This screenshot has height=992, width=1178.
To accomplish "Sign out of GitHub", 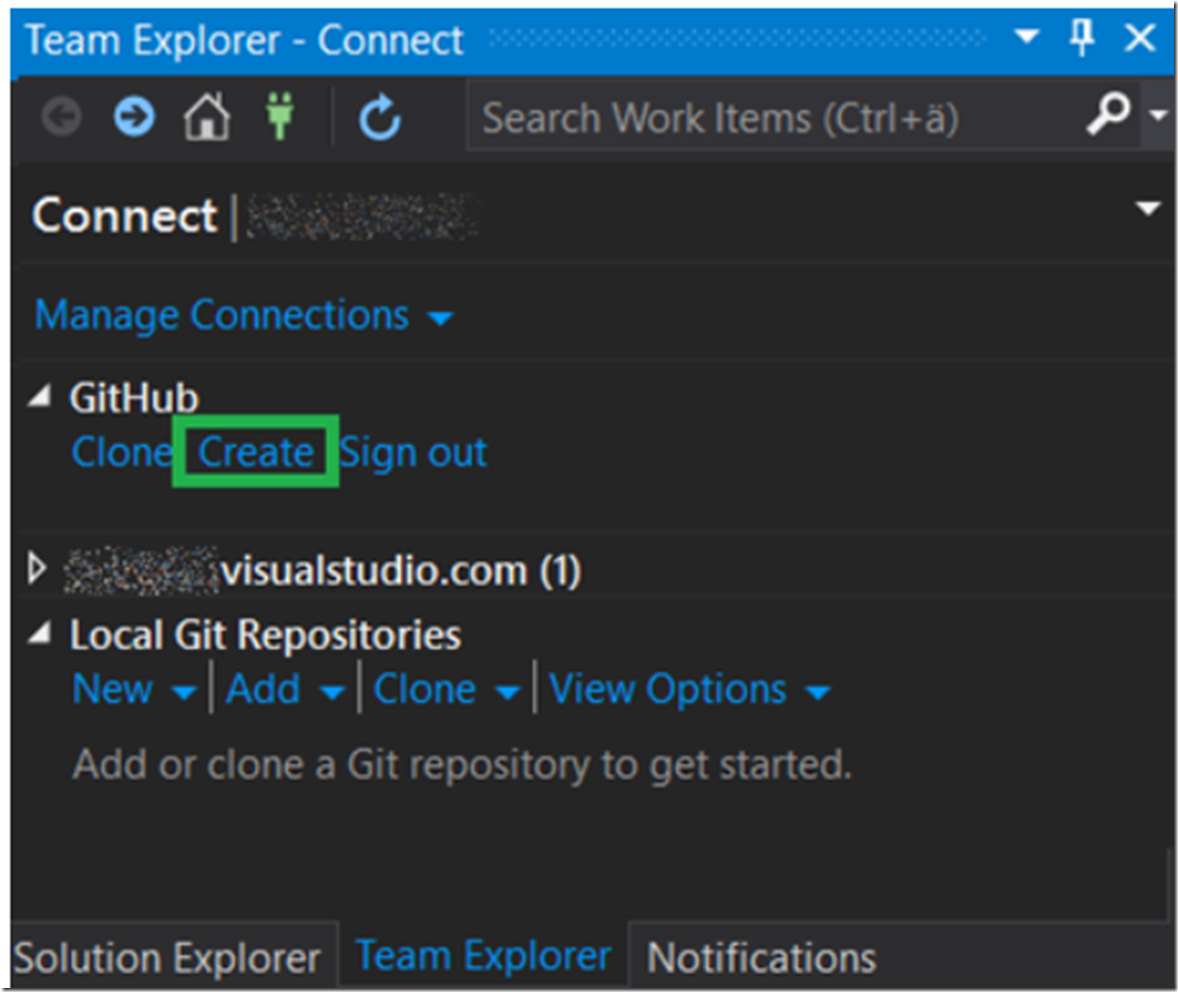I will (414, 452).
